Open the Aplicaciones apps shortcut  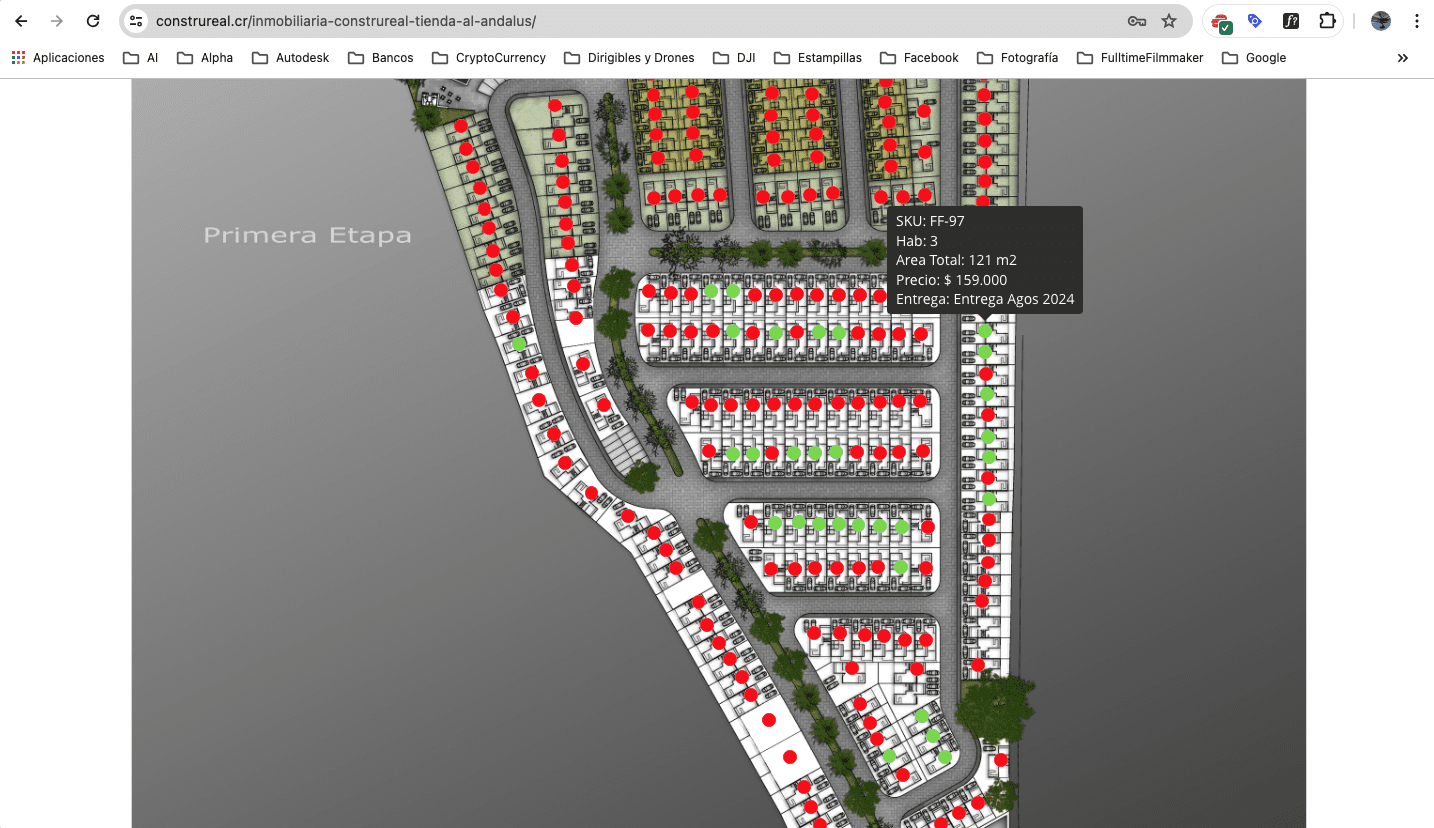[58, 58]
